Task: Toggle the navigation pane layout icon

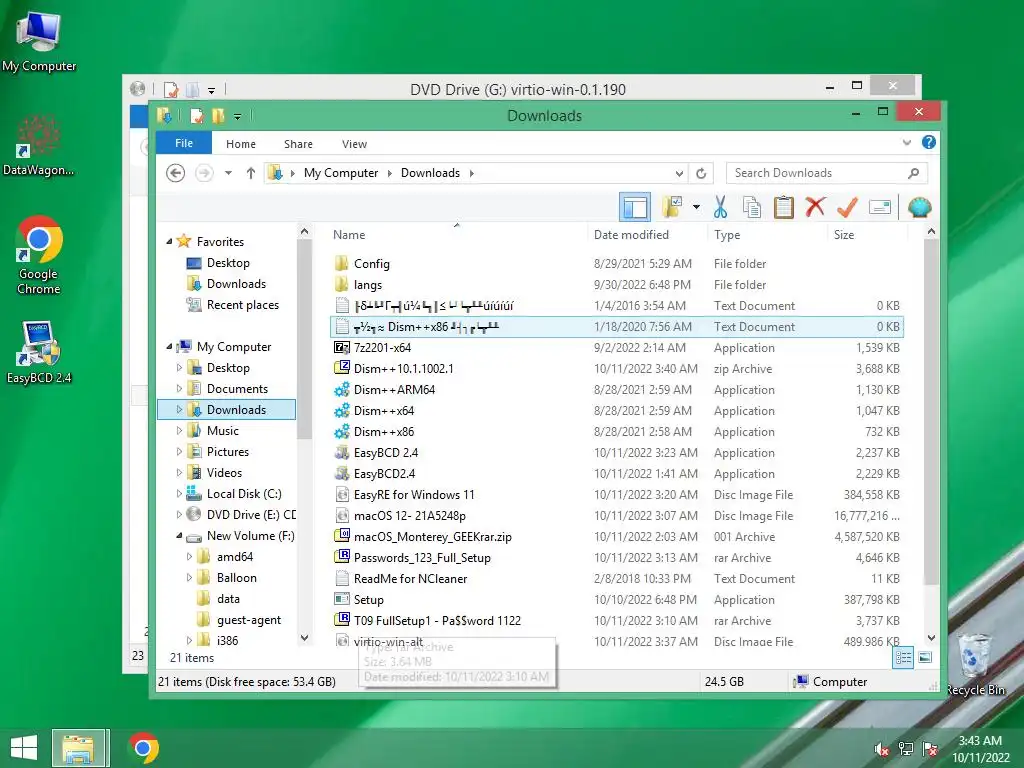Action: [635, 208]
